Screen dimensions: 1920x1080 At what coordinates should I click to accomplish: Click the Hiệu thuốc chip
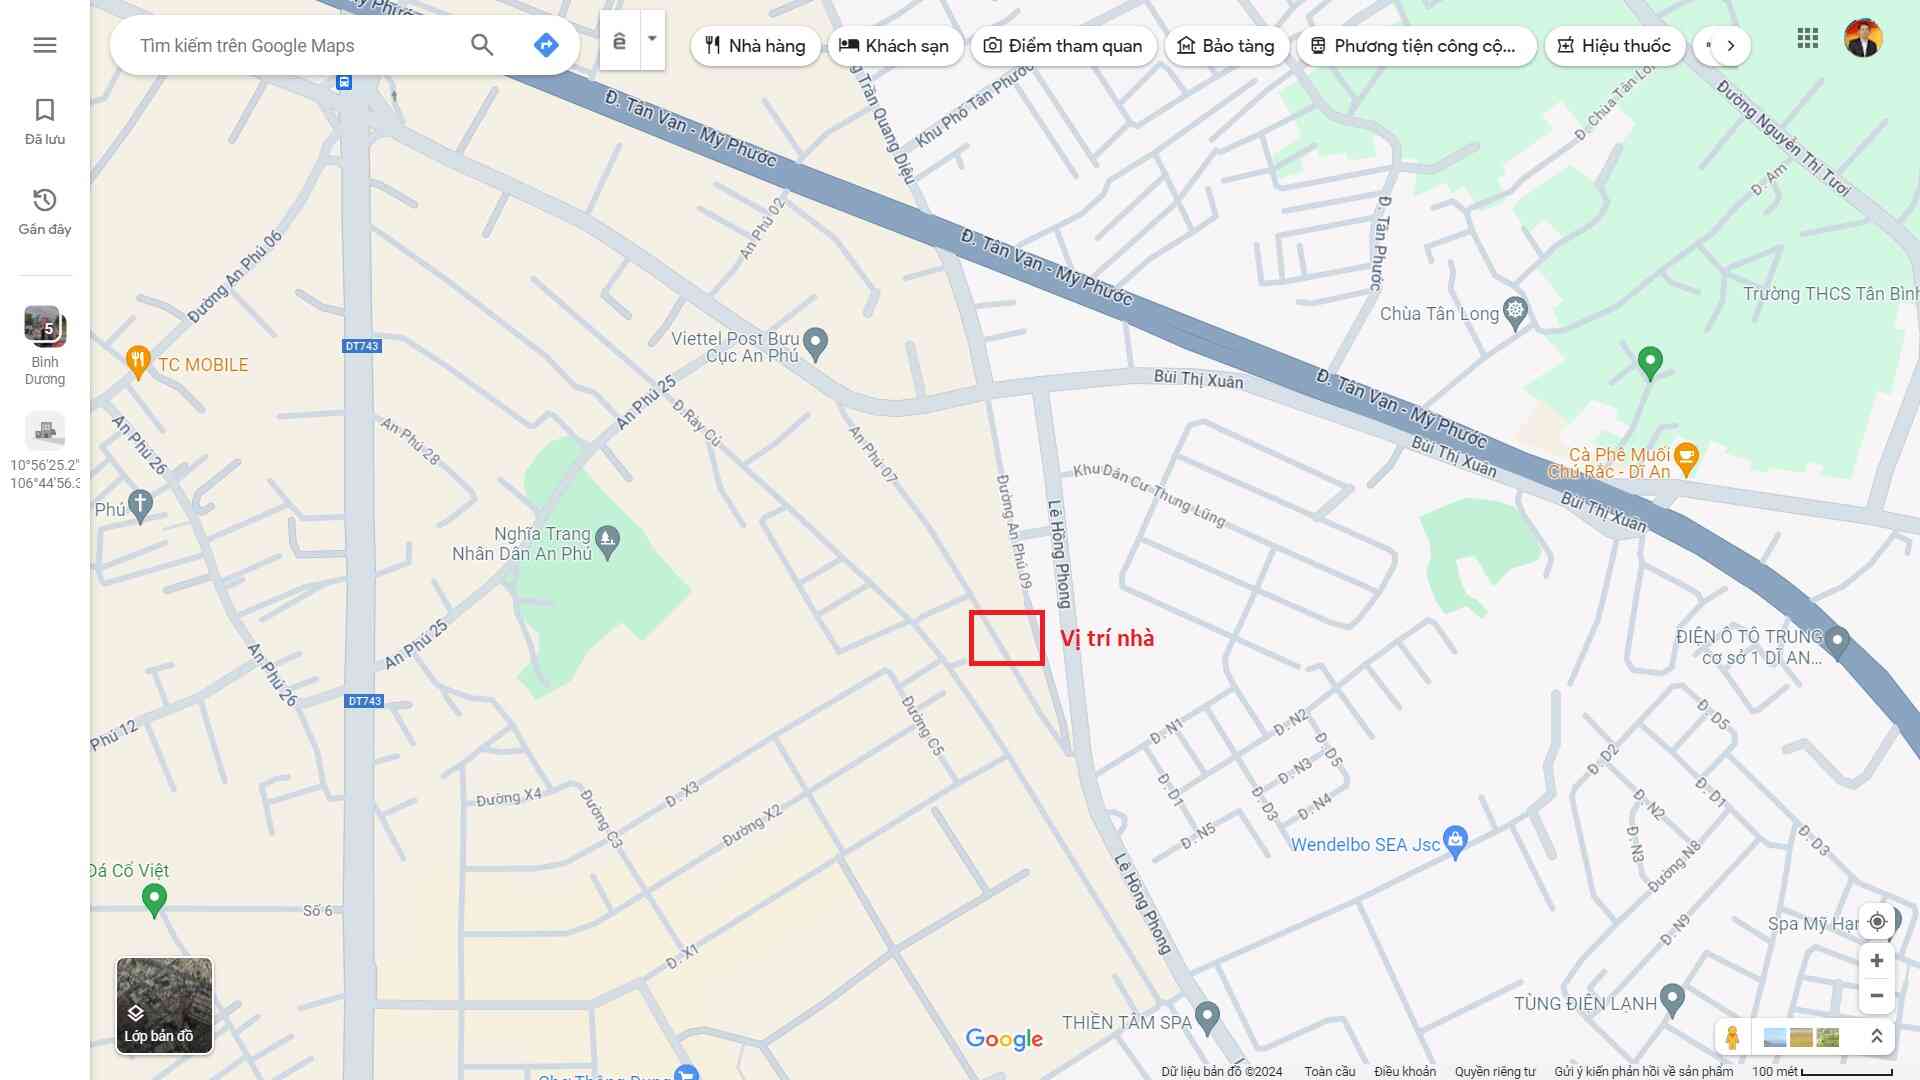pos(1614,46)
